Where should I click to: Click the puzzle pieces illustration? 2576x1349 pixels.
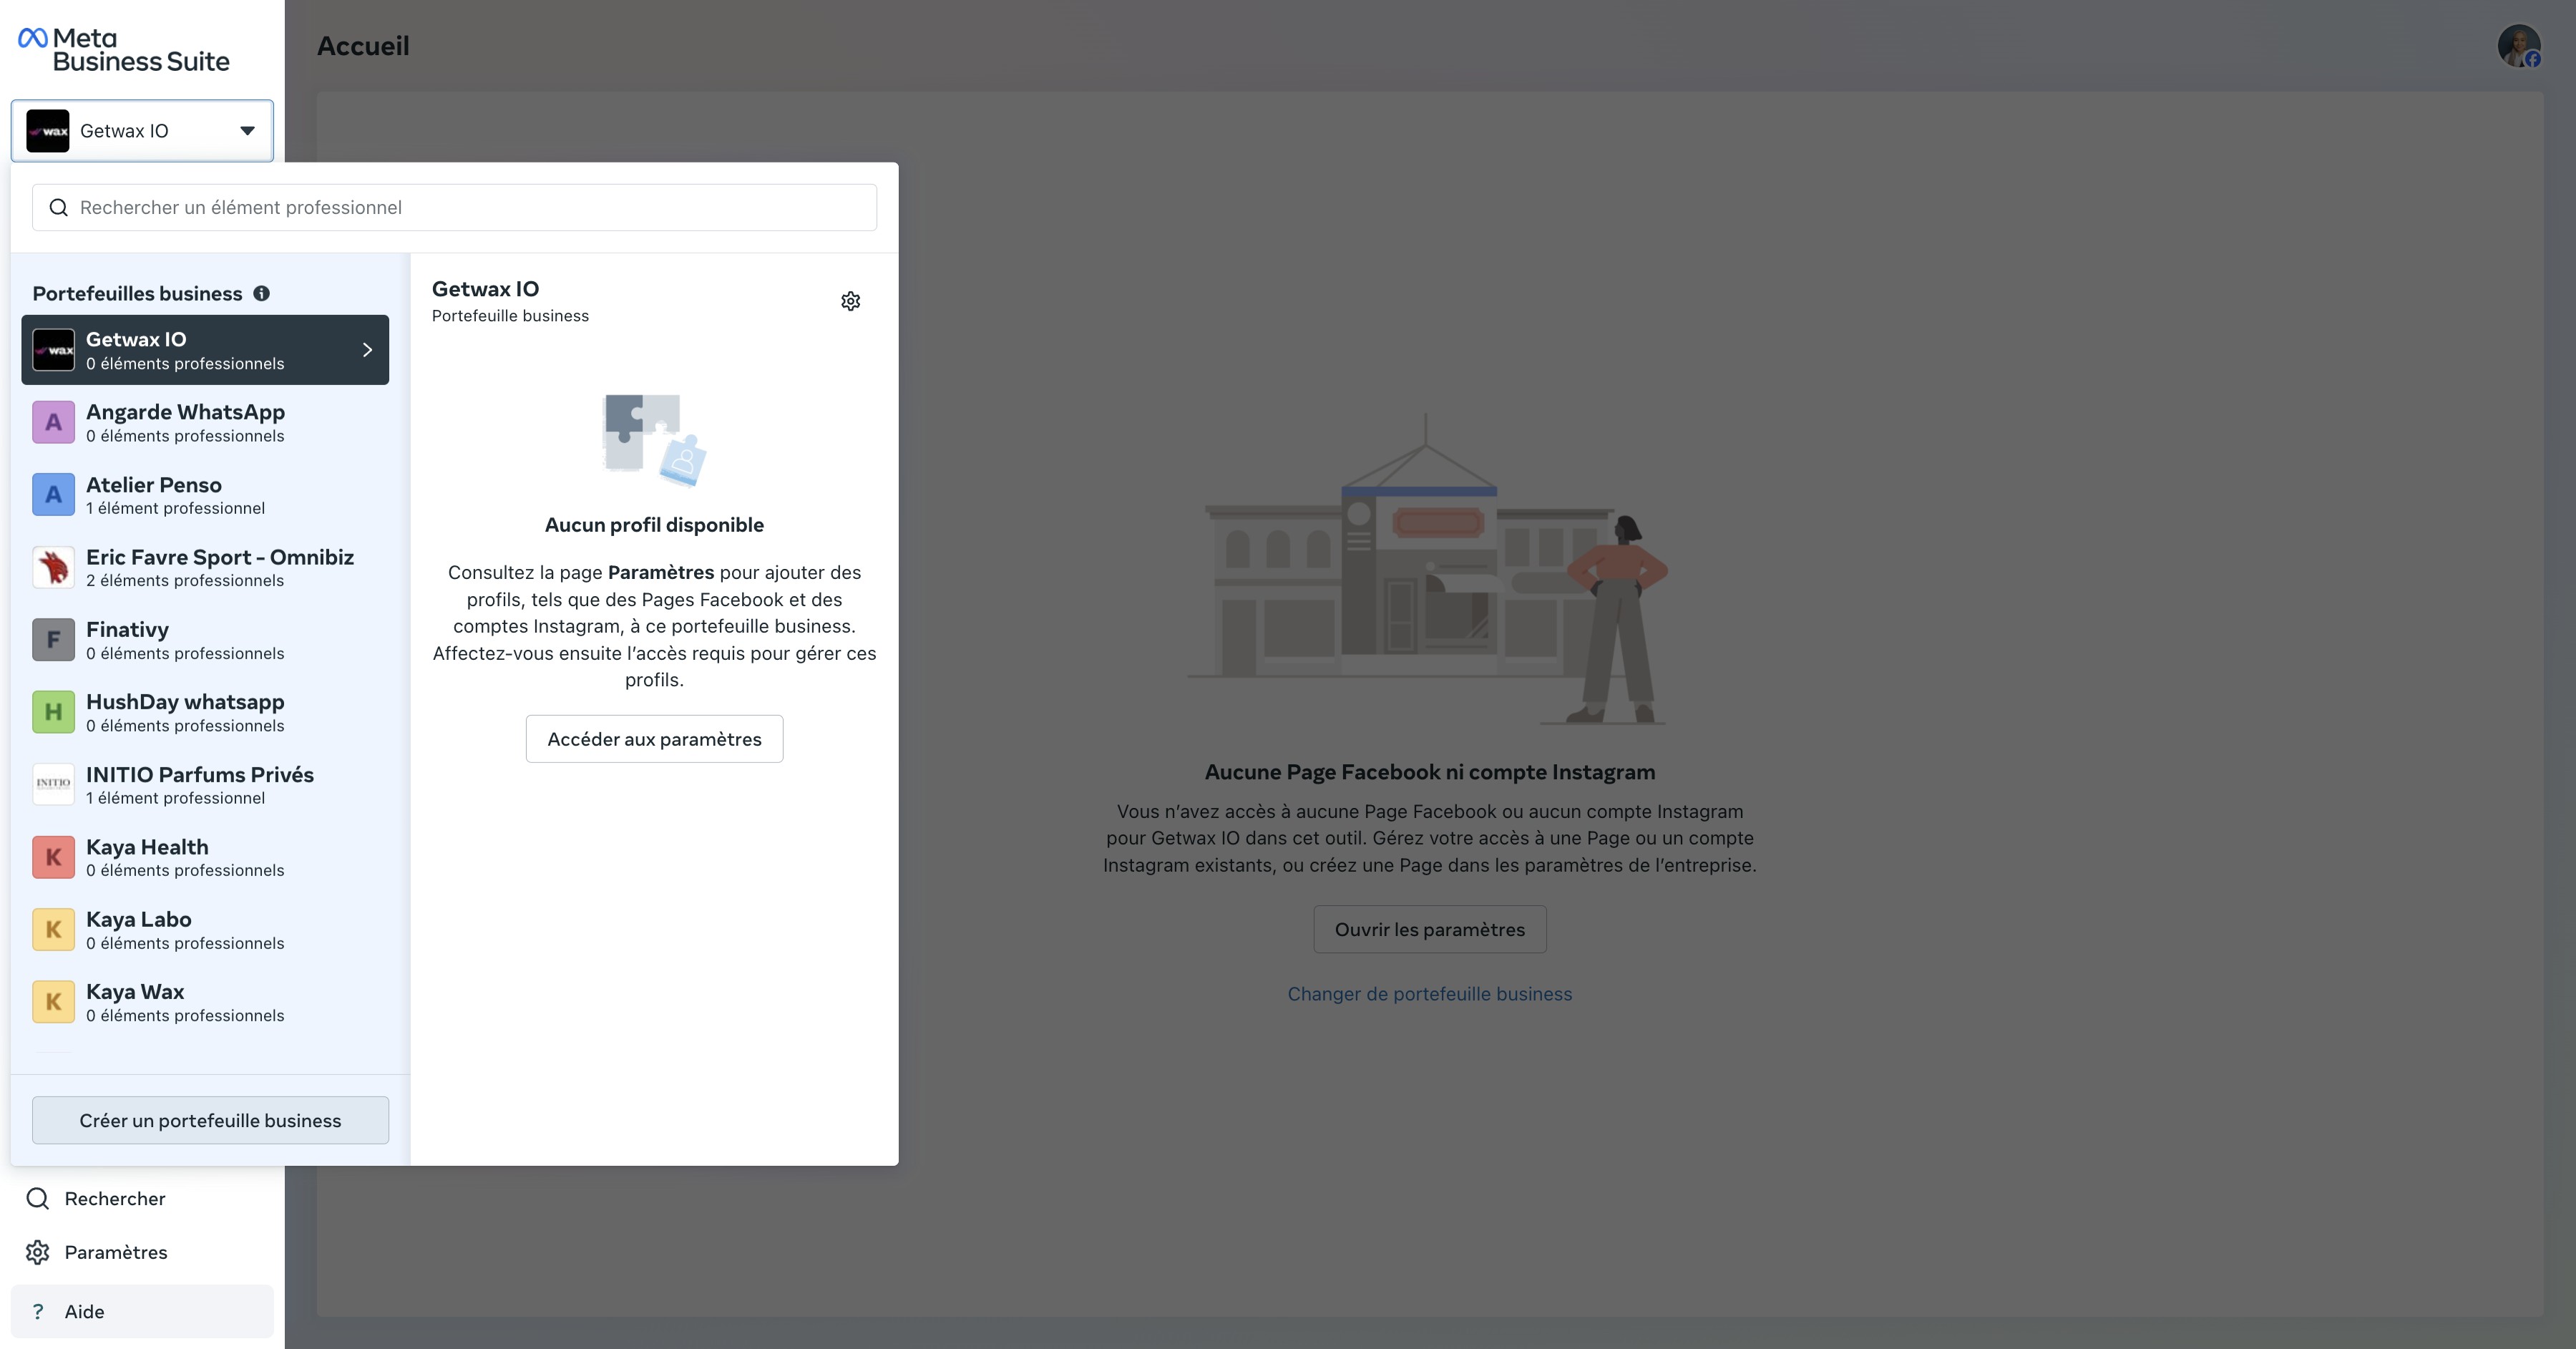click(654, 440)
